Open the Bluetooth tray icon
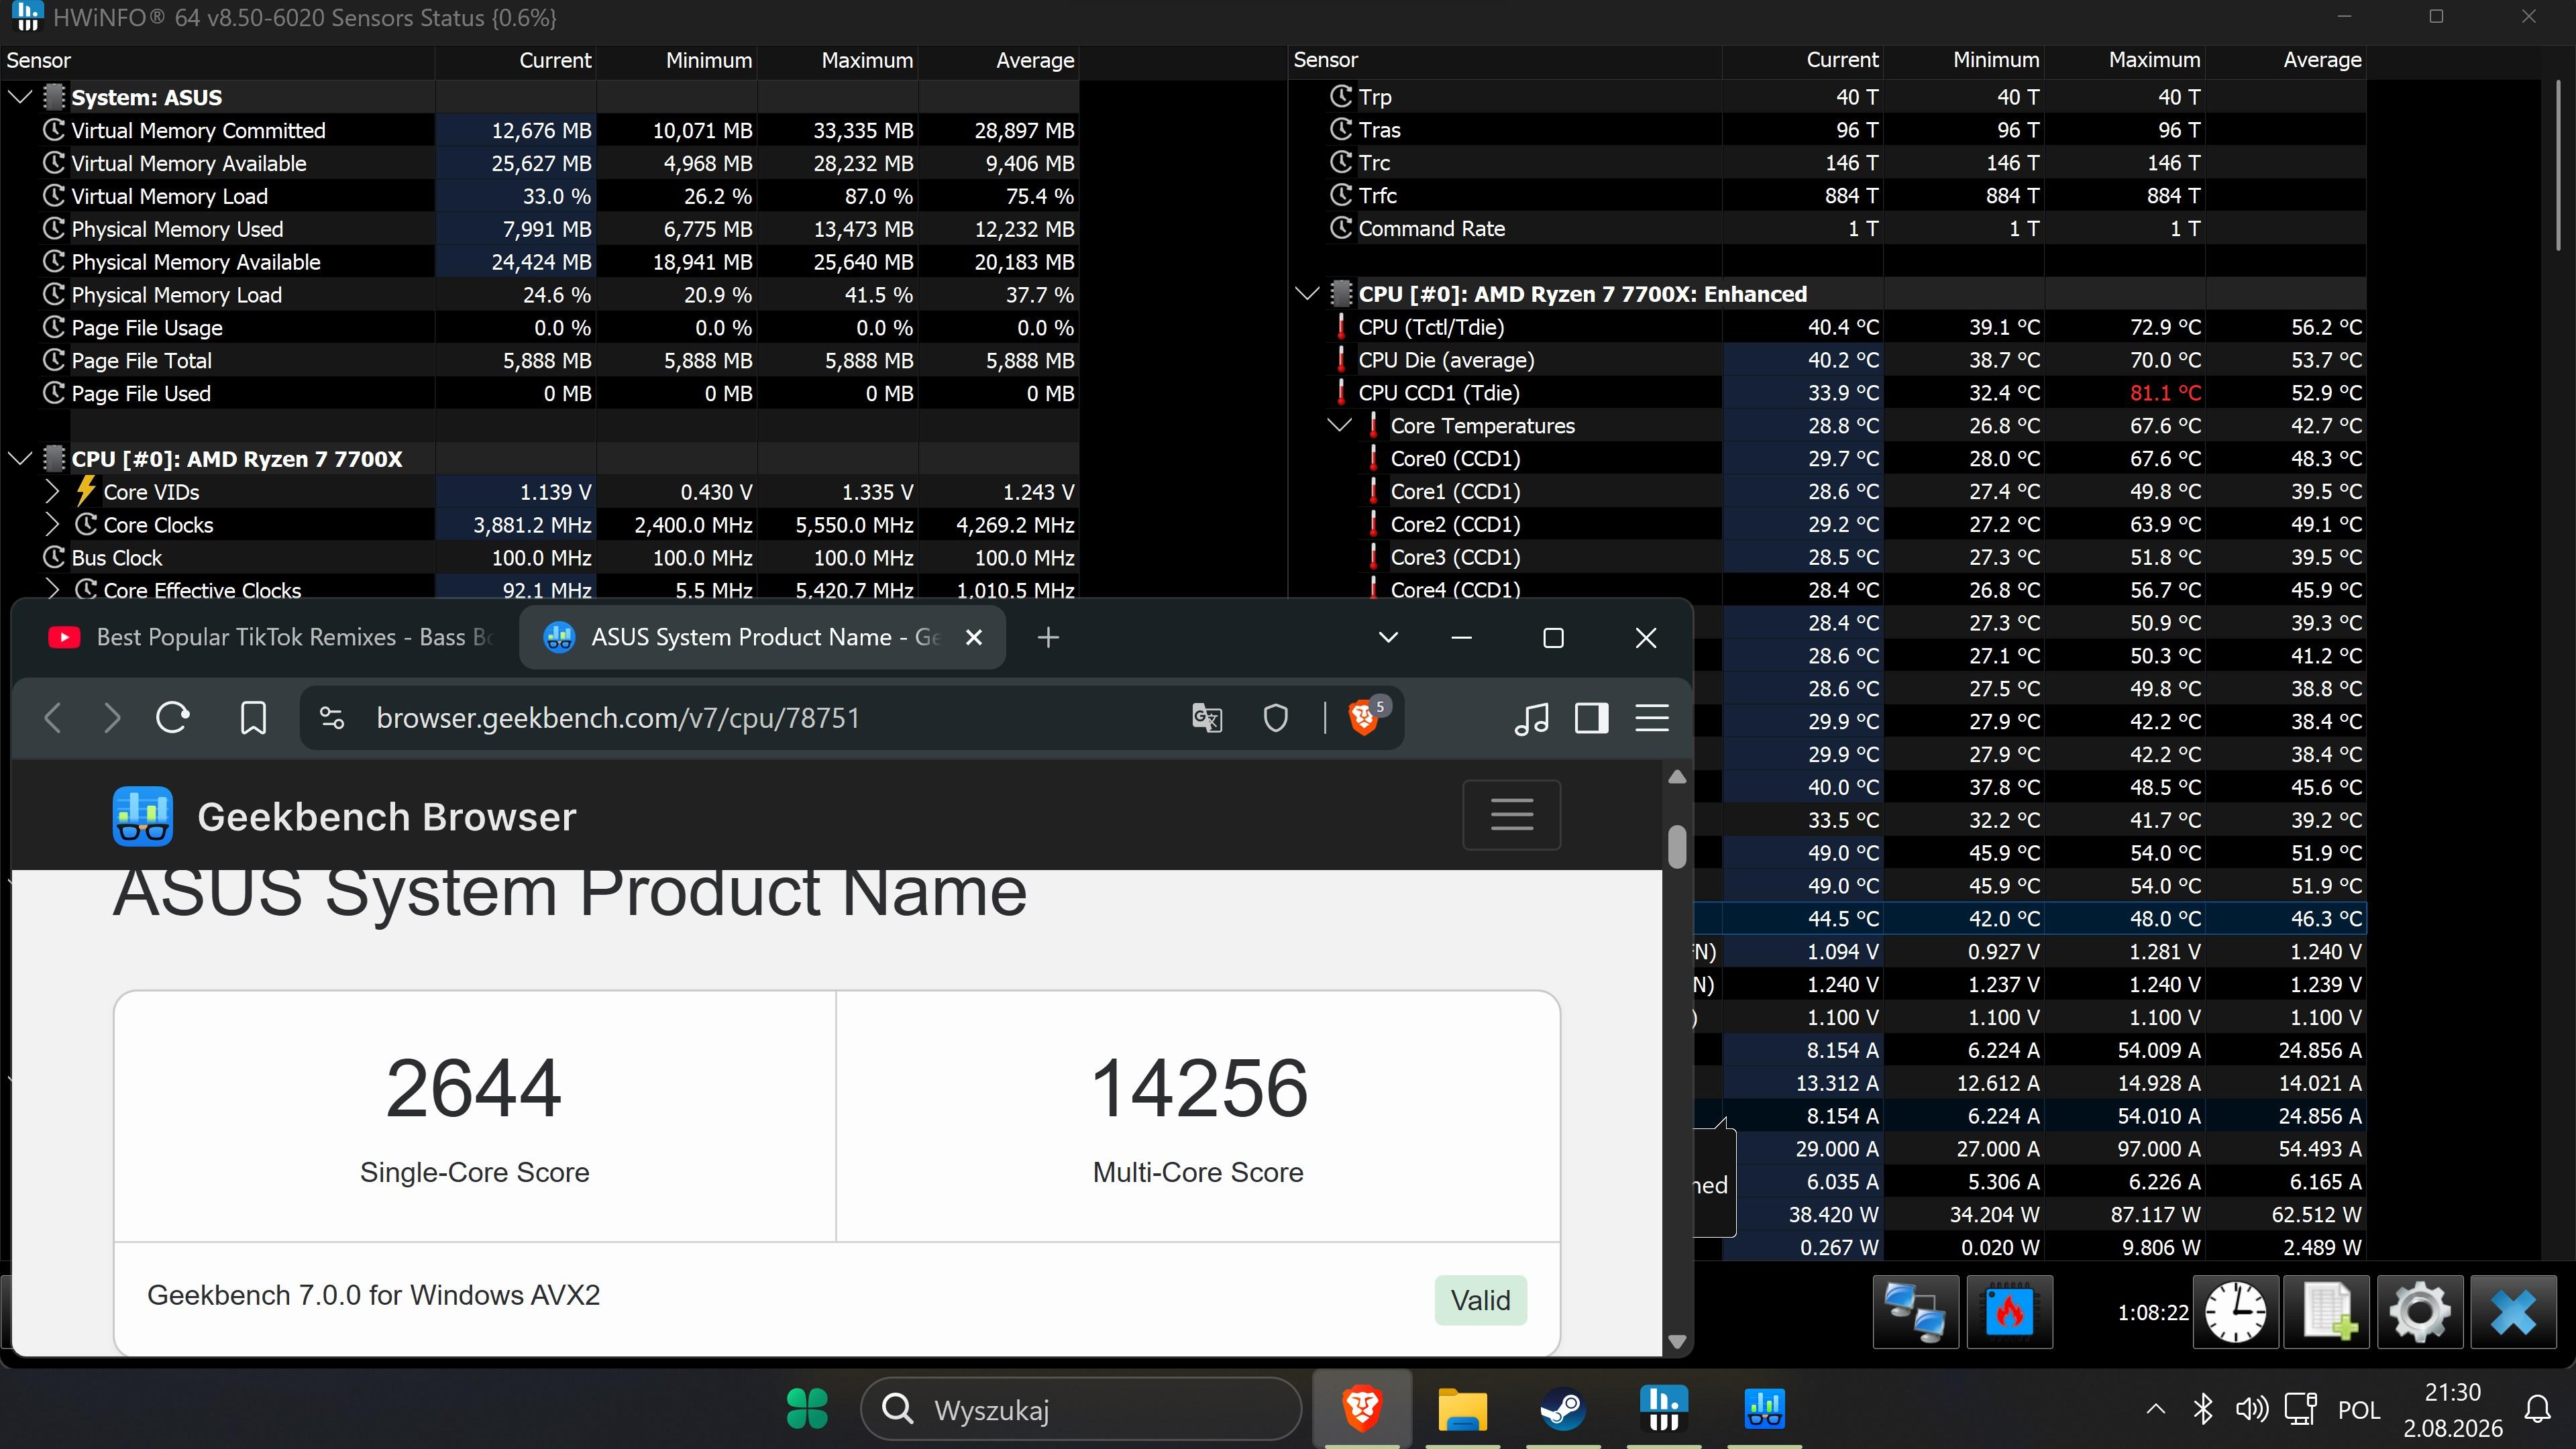The height and width of the screenshot is (1449, 2576). [x=2202, y=1410]
